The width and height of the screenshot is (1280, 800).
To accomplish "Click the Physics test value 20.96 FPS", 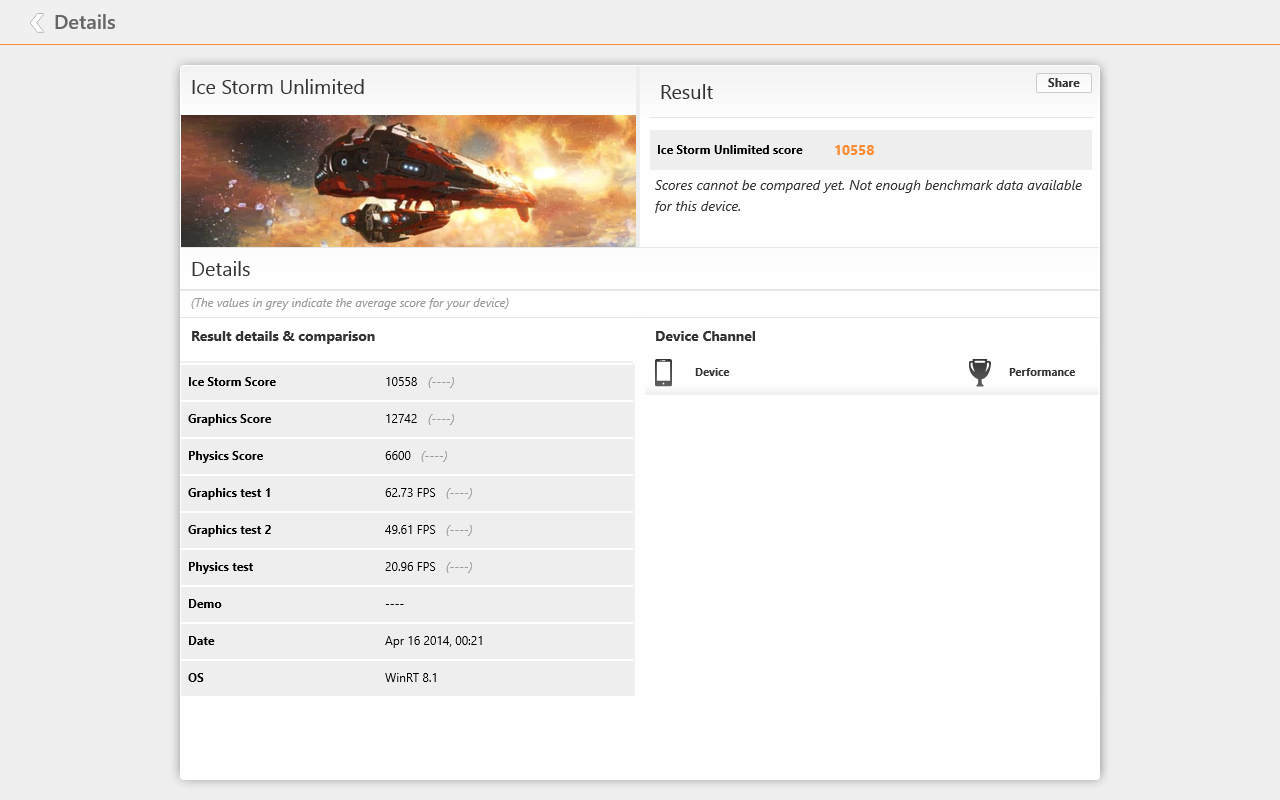I will (x=410, y=567).
